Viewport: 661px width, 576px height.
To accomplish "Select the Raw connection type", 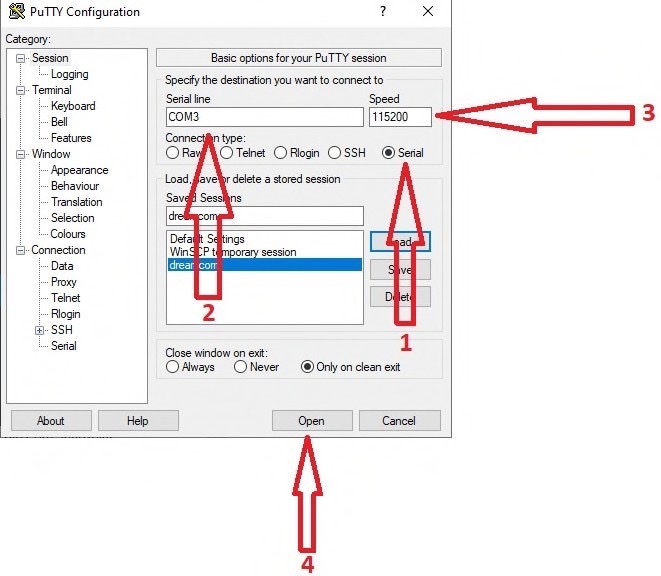I will point(172,153).
